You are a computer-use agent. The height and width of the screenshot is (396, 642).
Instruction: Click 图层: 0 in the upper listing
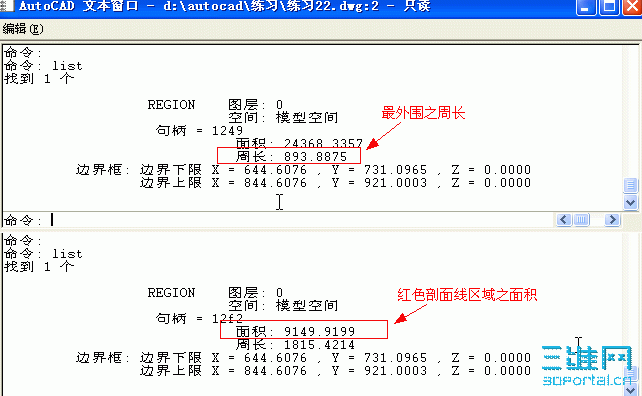(x=255, y=105)
